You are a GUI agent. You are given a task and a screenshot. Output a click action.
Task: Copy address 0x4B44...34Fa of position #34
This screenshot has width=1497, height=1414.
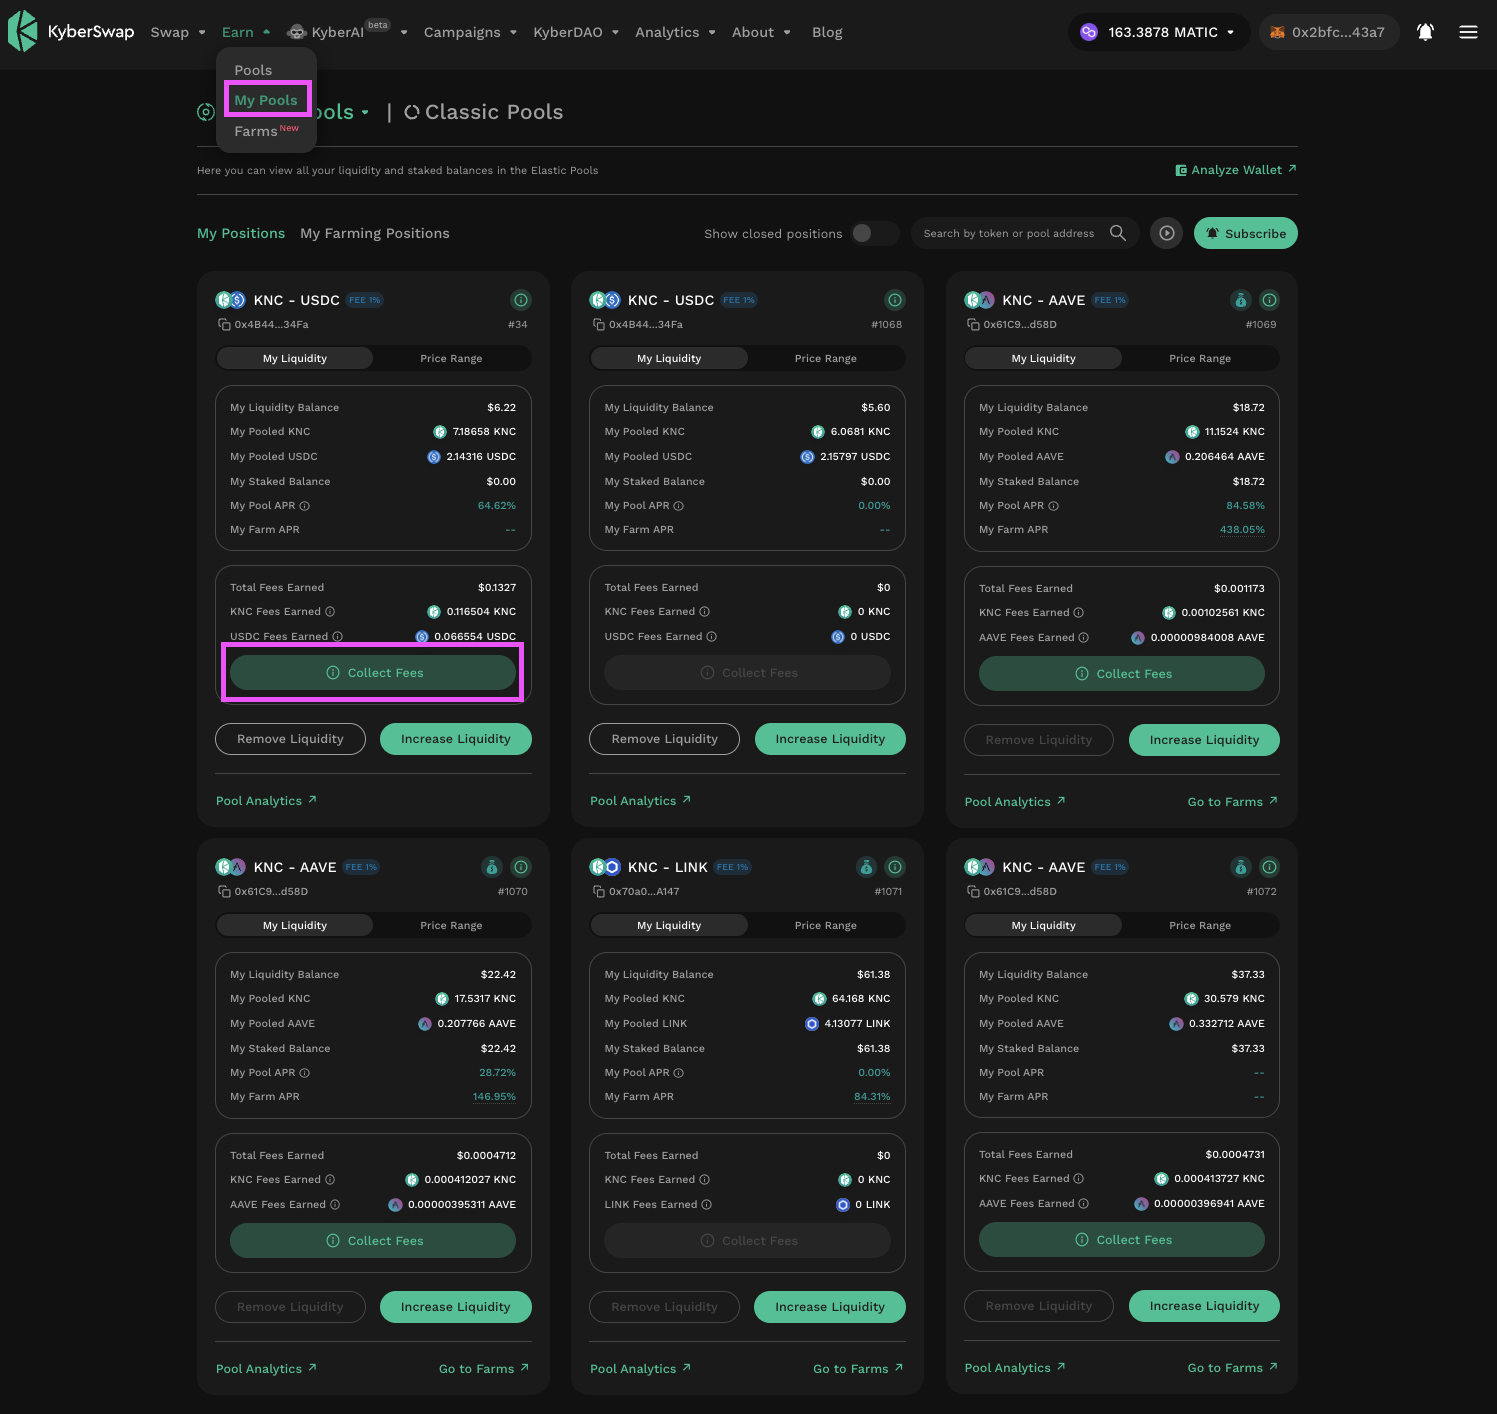[x=224, y=324]
